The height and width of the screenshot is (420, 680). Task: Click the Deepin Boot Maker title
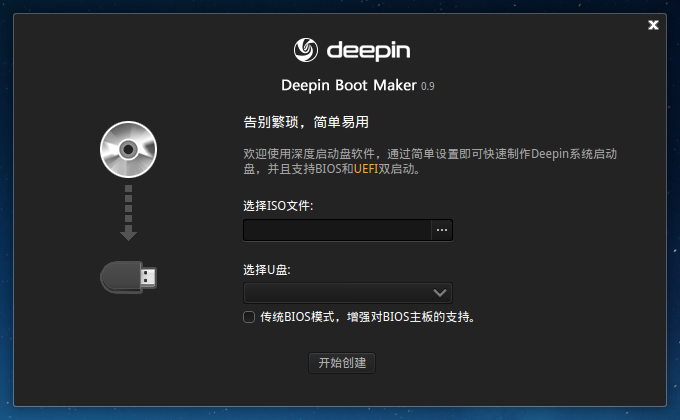pos(349,85)
